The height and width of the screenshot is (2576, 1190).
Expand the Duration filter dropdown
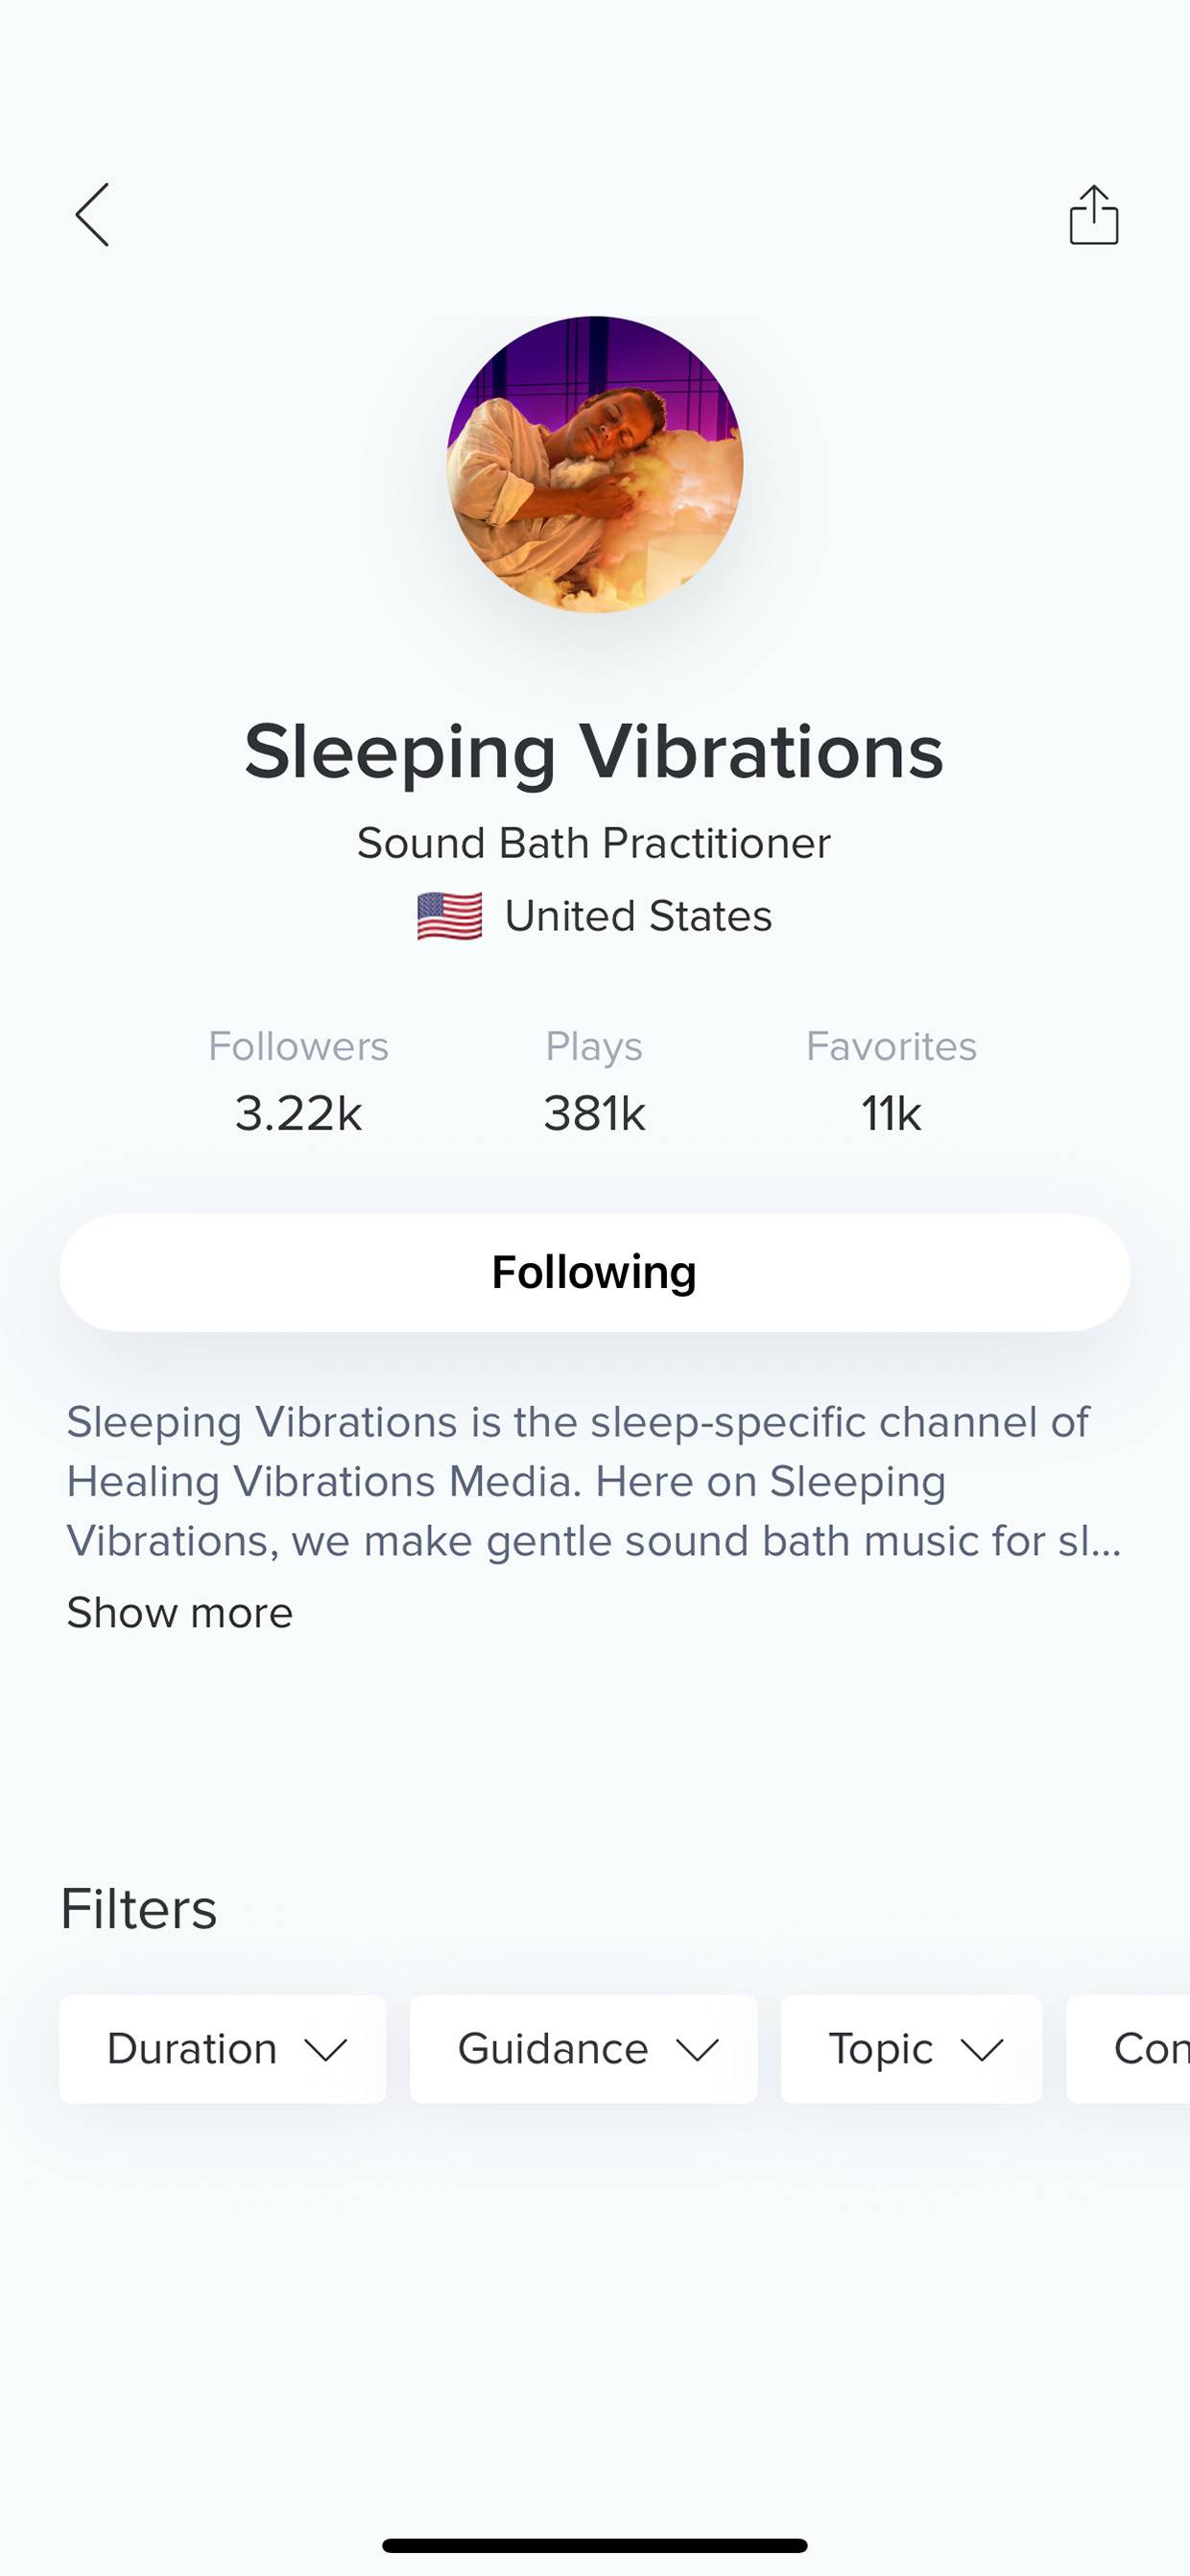(x=223, y=2049)
